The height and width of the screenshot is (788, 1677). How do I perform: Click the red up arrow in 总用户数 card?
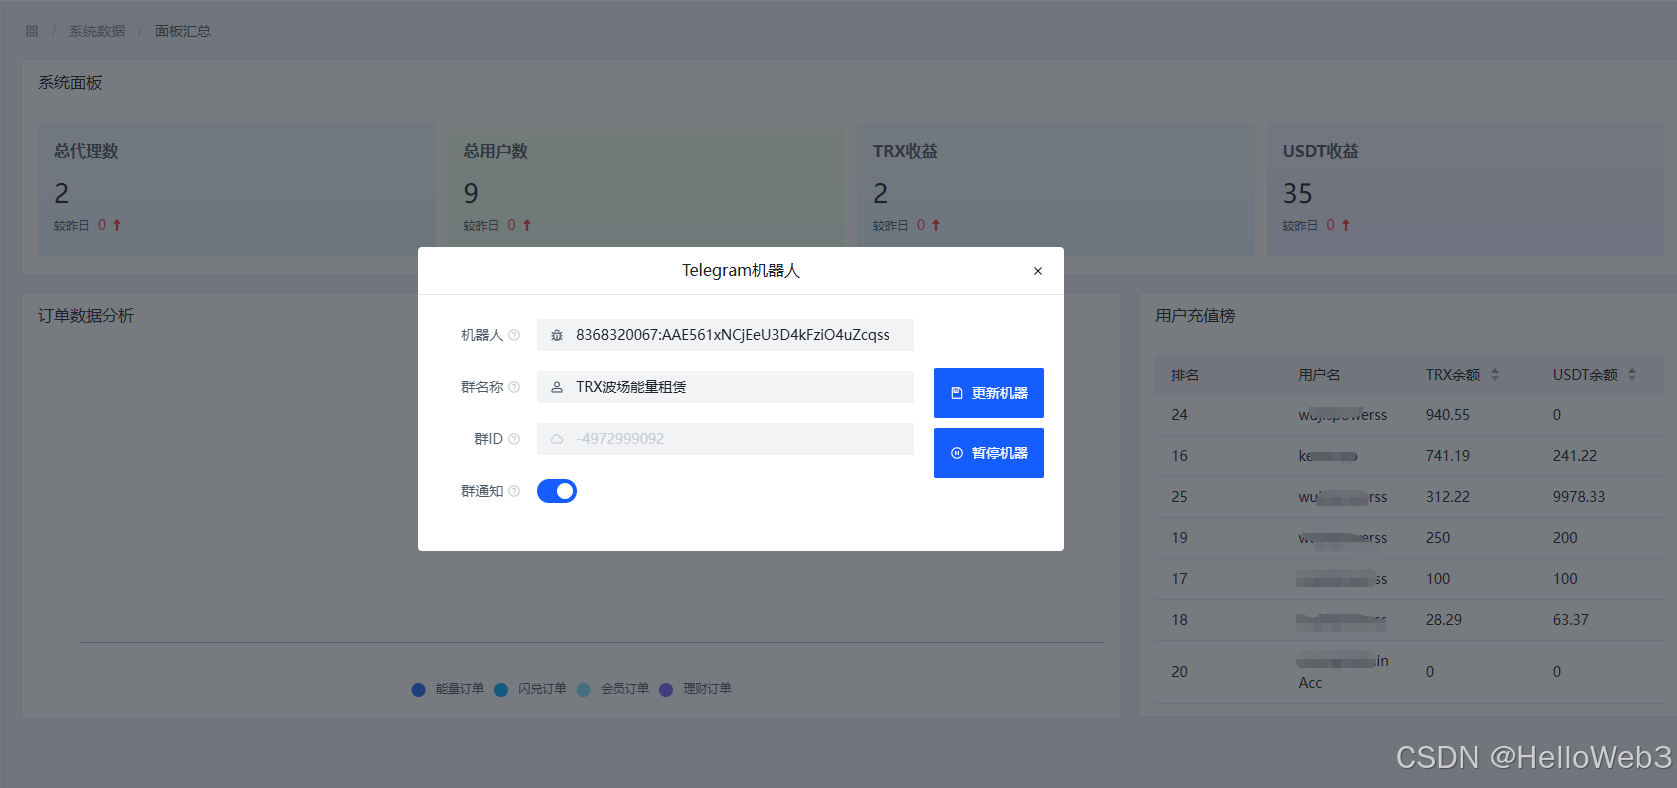point(527,225)
